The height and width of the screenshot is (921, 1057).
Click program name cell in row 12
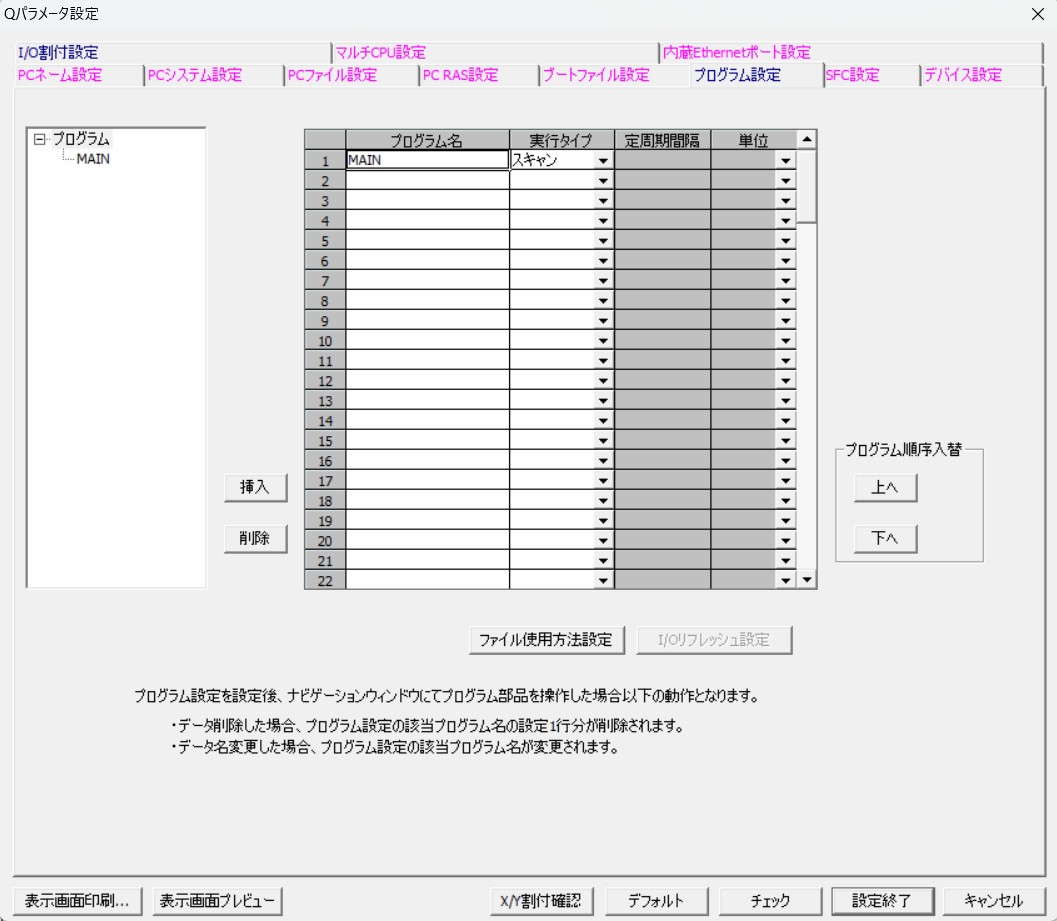tap(427, 381)
